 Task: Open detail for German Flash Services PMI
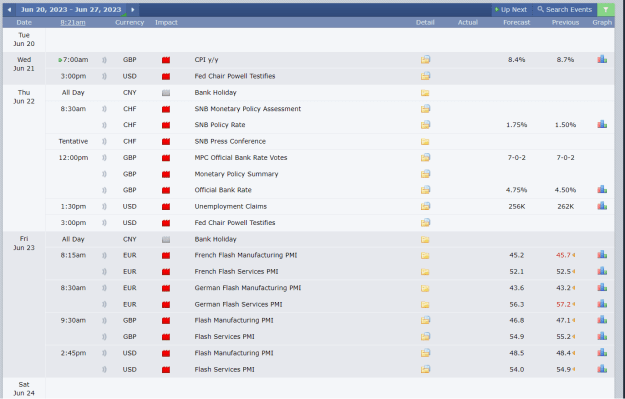[425, 305]
